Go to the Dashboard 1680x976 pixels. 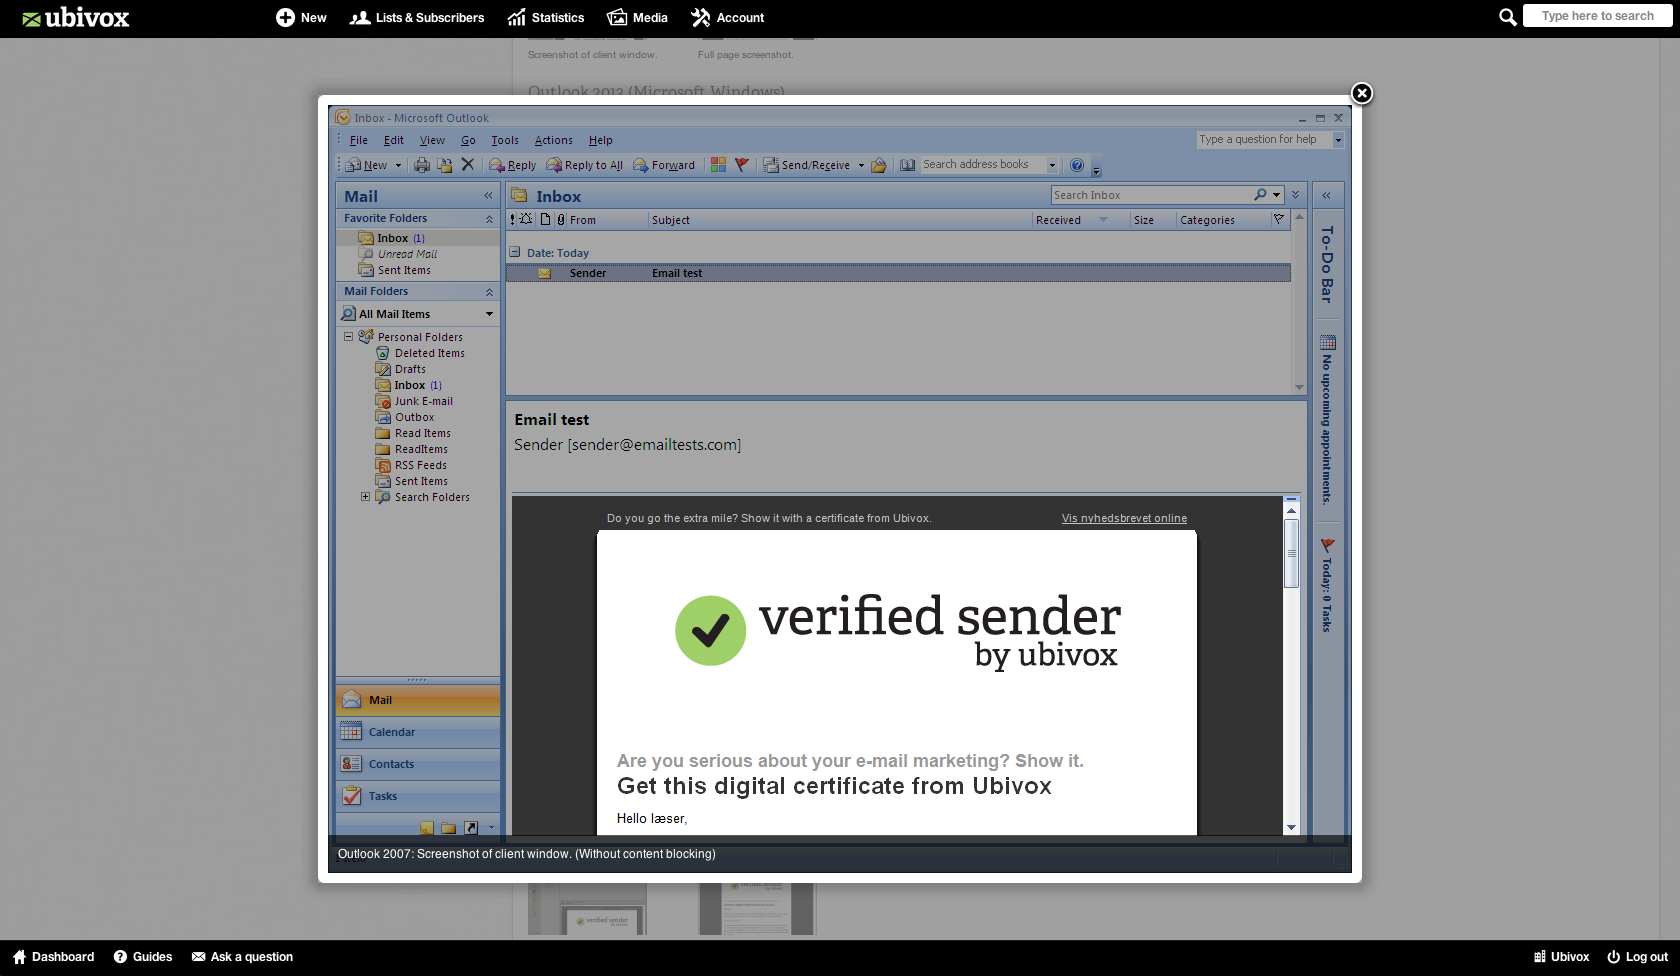point(53,957)
